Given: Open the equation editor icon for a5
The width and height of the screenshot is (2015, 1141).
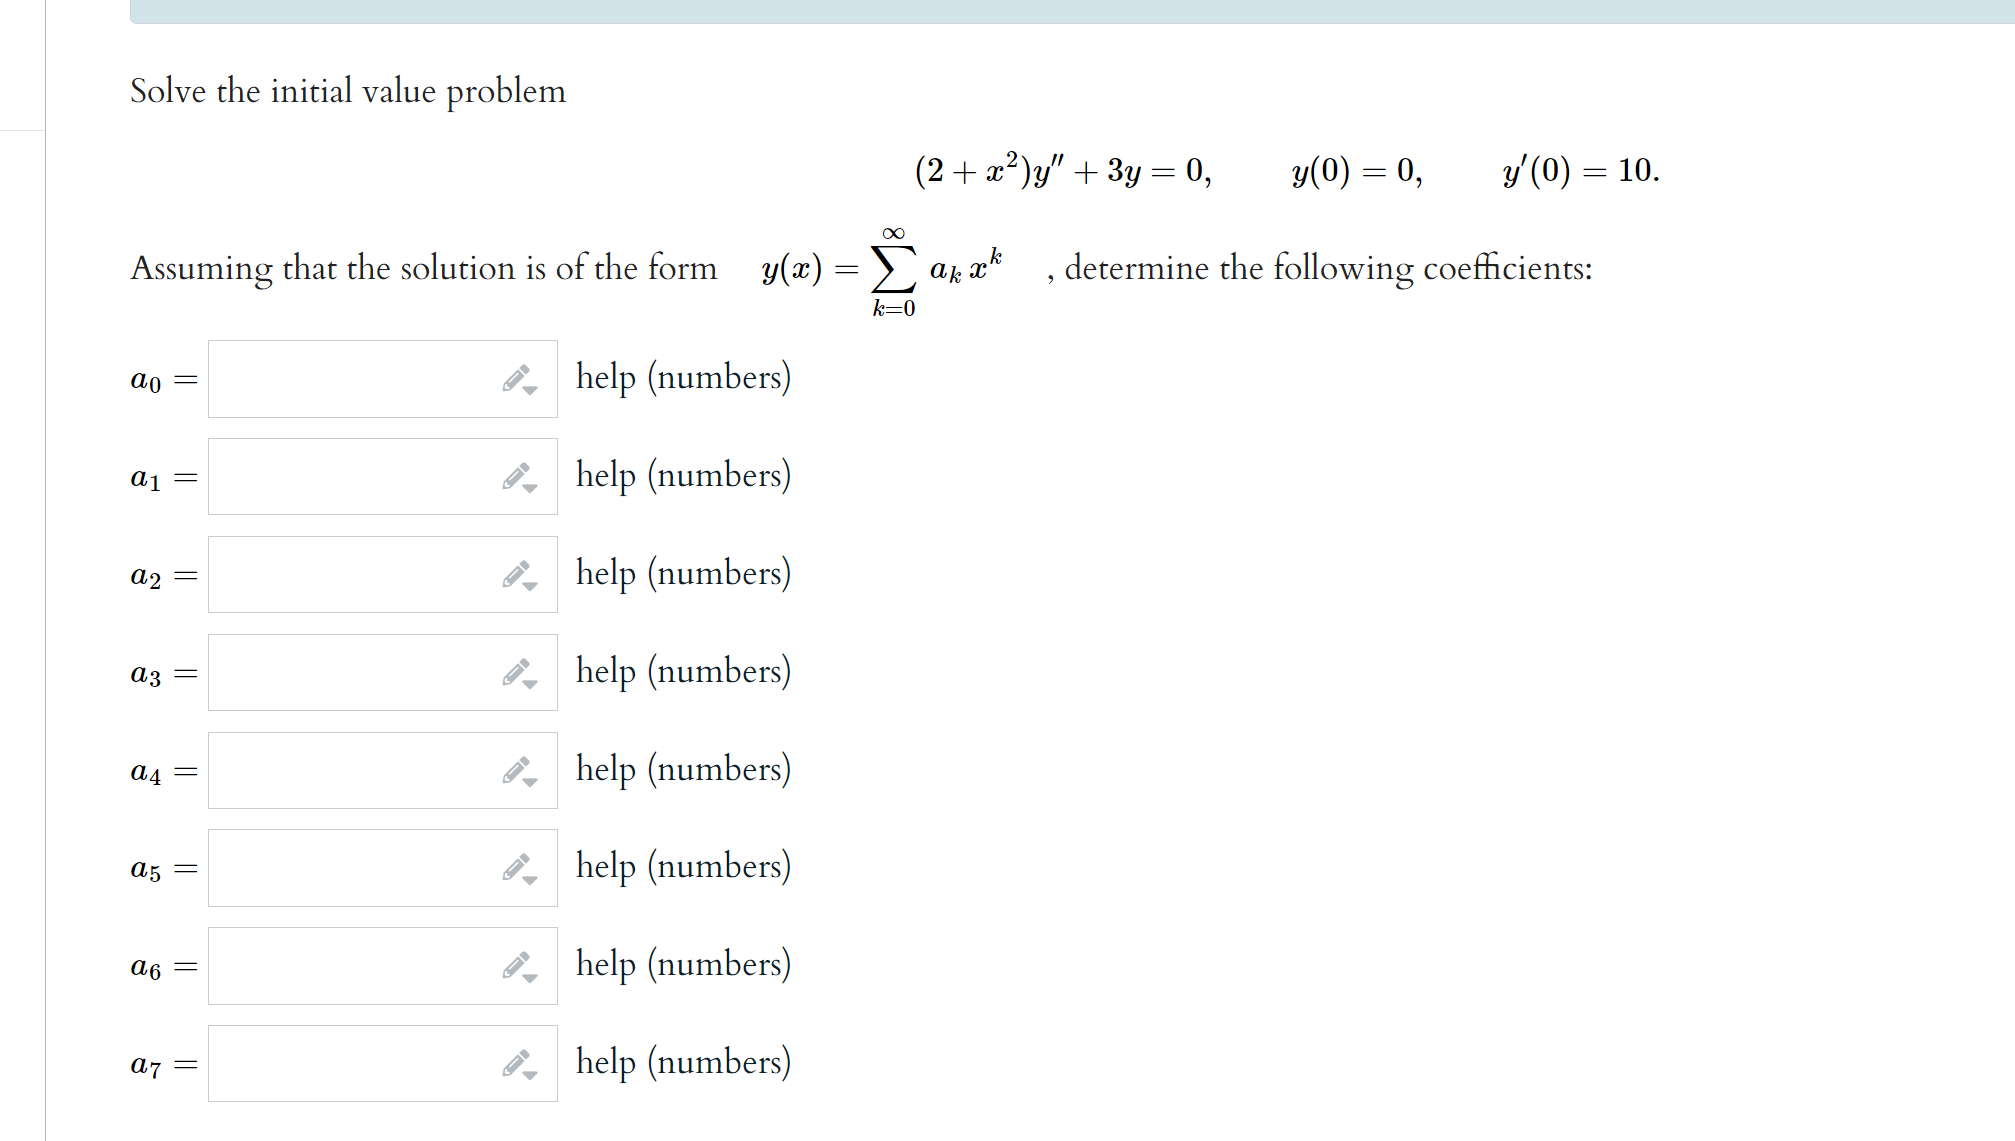Looking at the screenshot, I should click(517, 866).
